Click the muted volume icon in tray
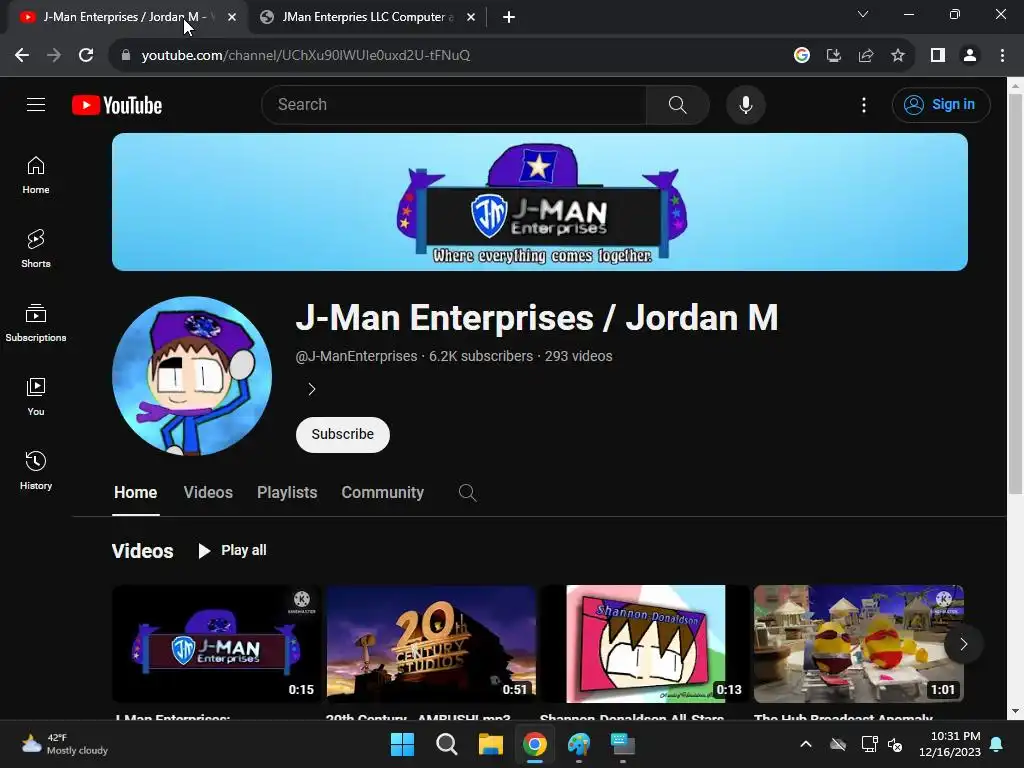This screenshot has height=768, width=1024. tap(895, 744)
